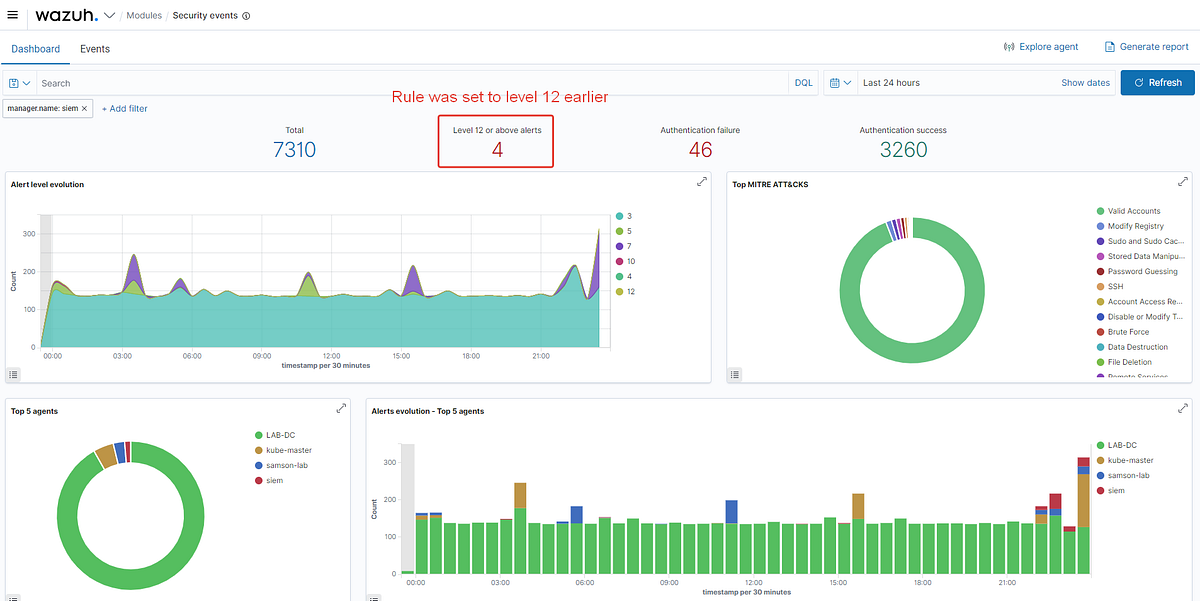Viewport: 1200px width, 601px height.
Task: Switch to the Events tab
Action: 95,49
